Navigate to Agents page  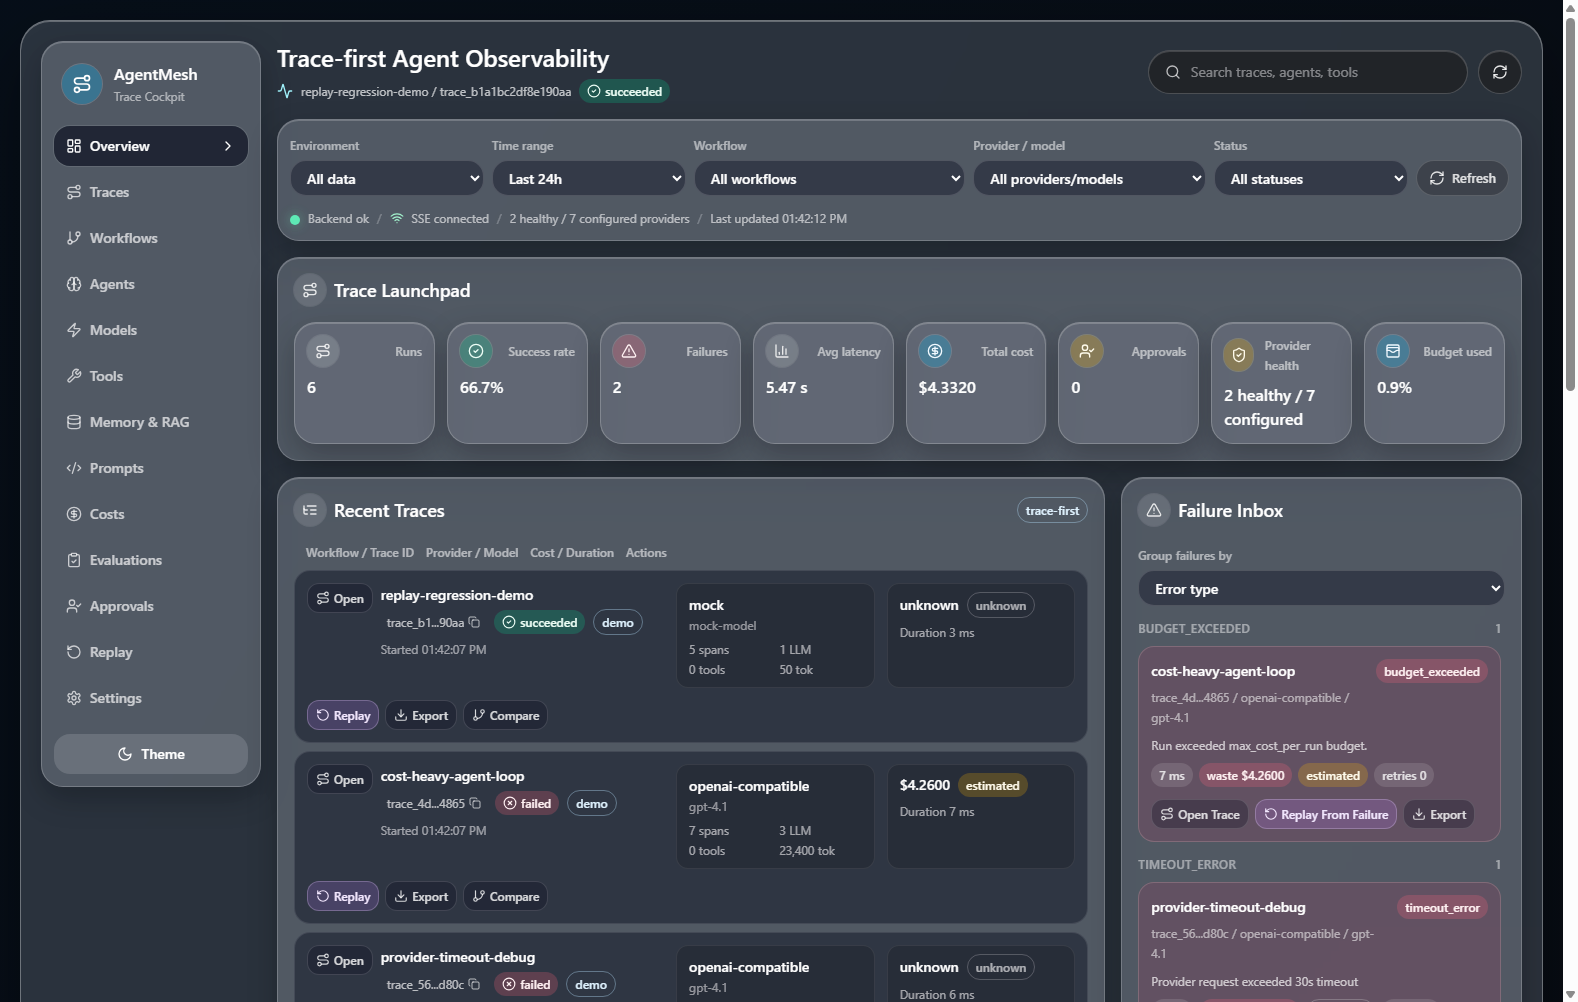pos(151,284)
